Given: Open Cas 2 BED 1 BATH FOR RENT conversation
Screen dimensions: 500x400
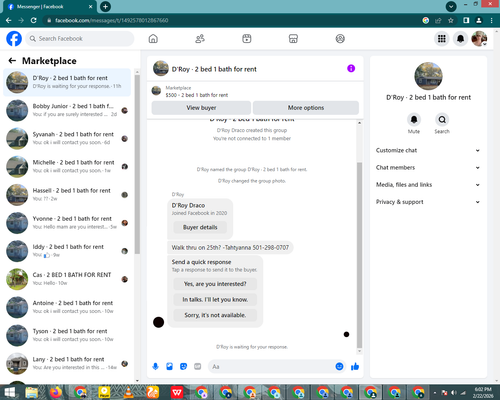Looking at the screenshot, I should (67, 279).
